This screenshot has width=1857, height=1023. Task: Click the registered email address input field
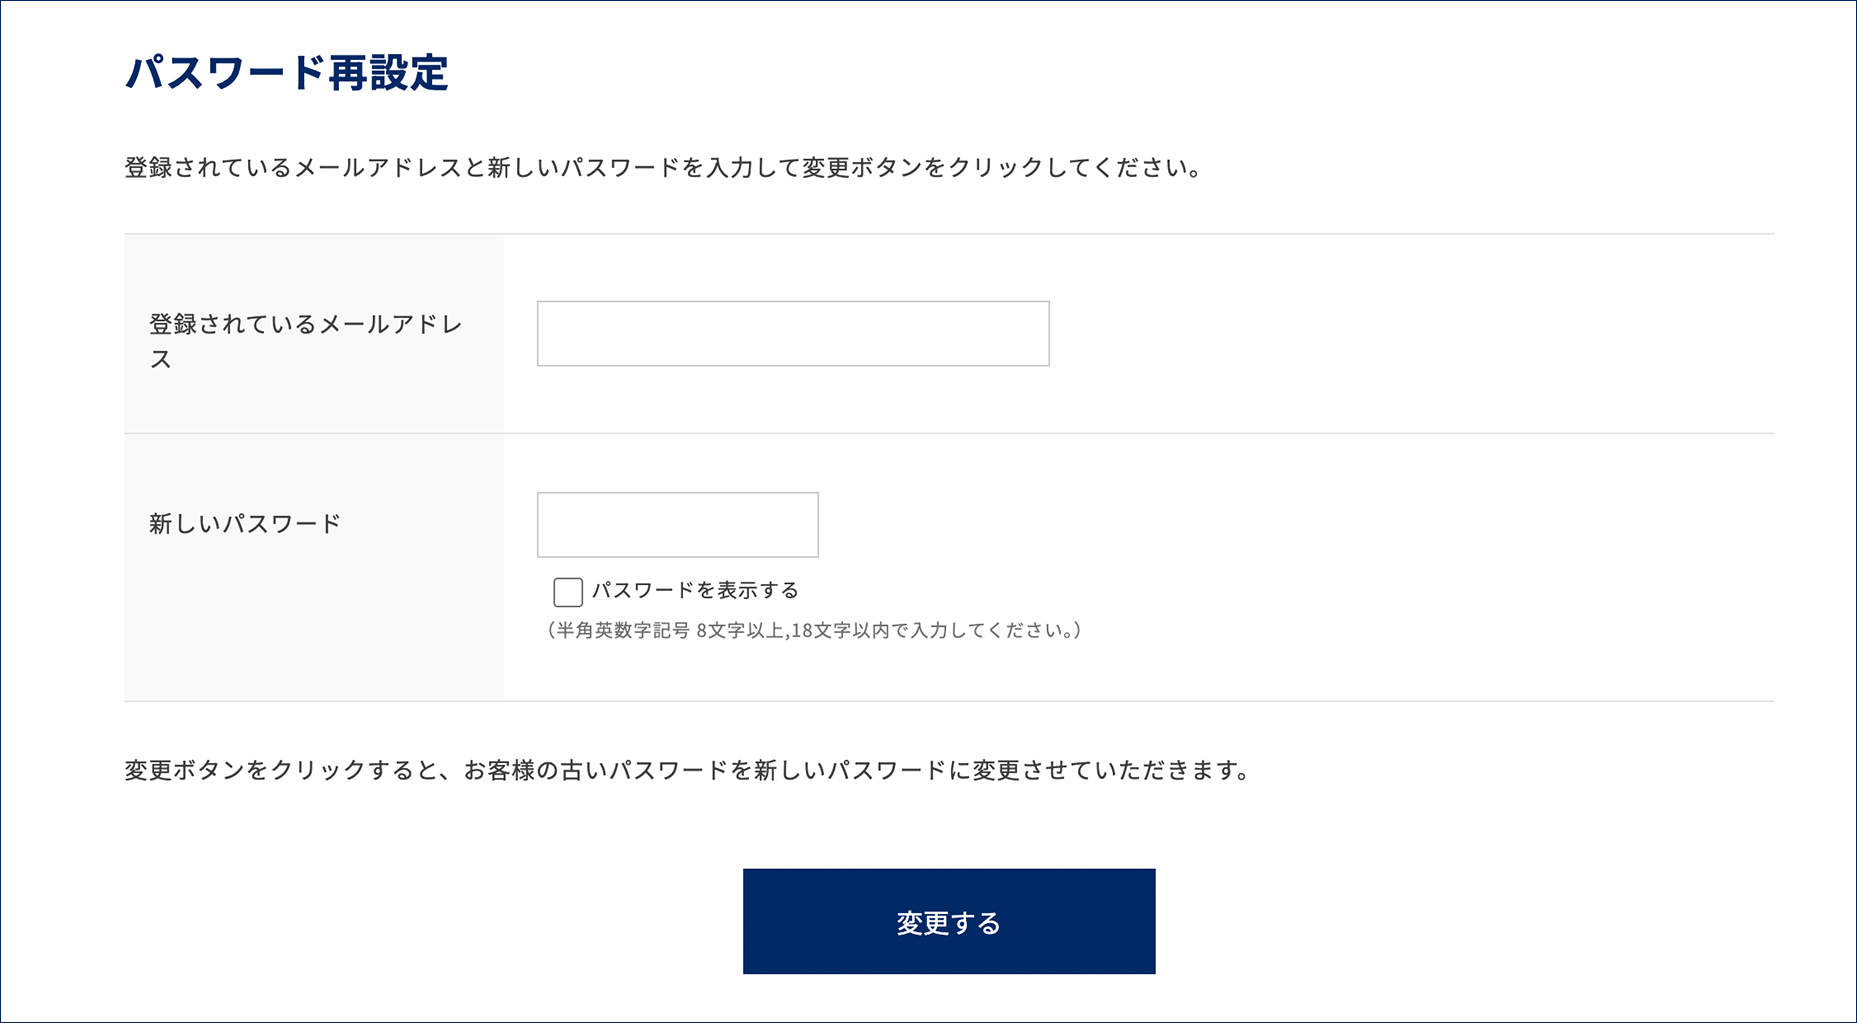pos(792,334)
